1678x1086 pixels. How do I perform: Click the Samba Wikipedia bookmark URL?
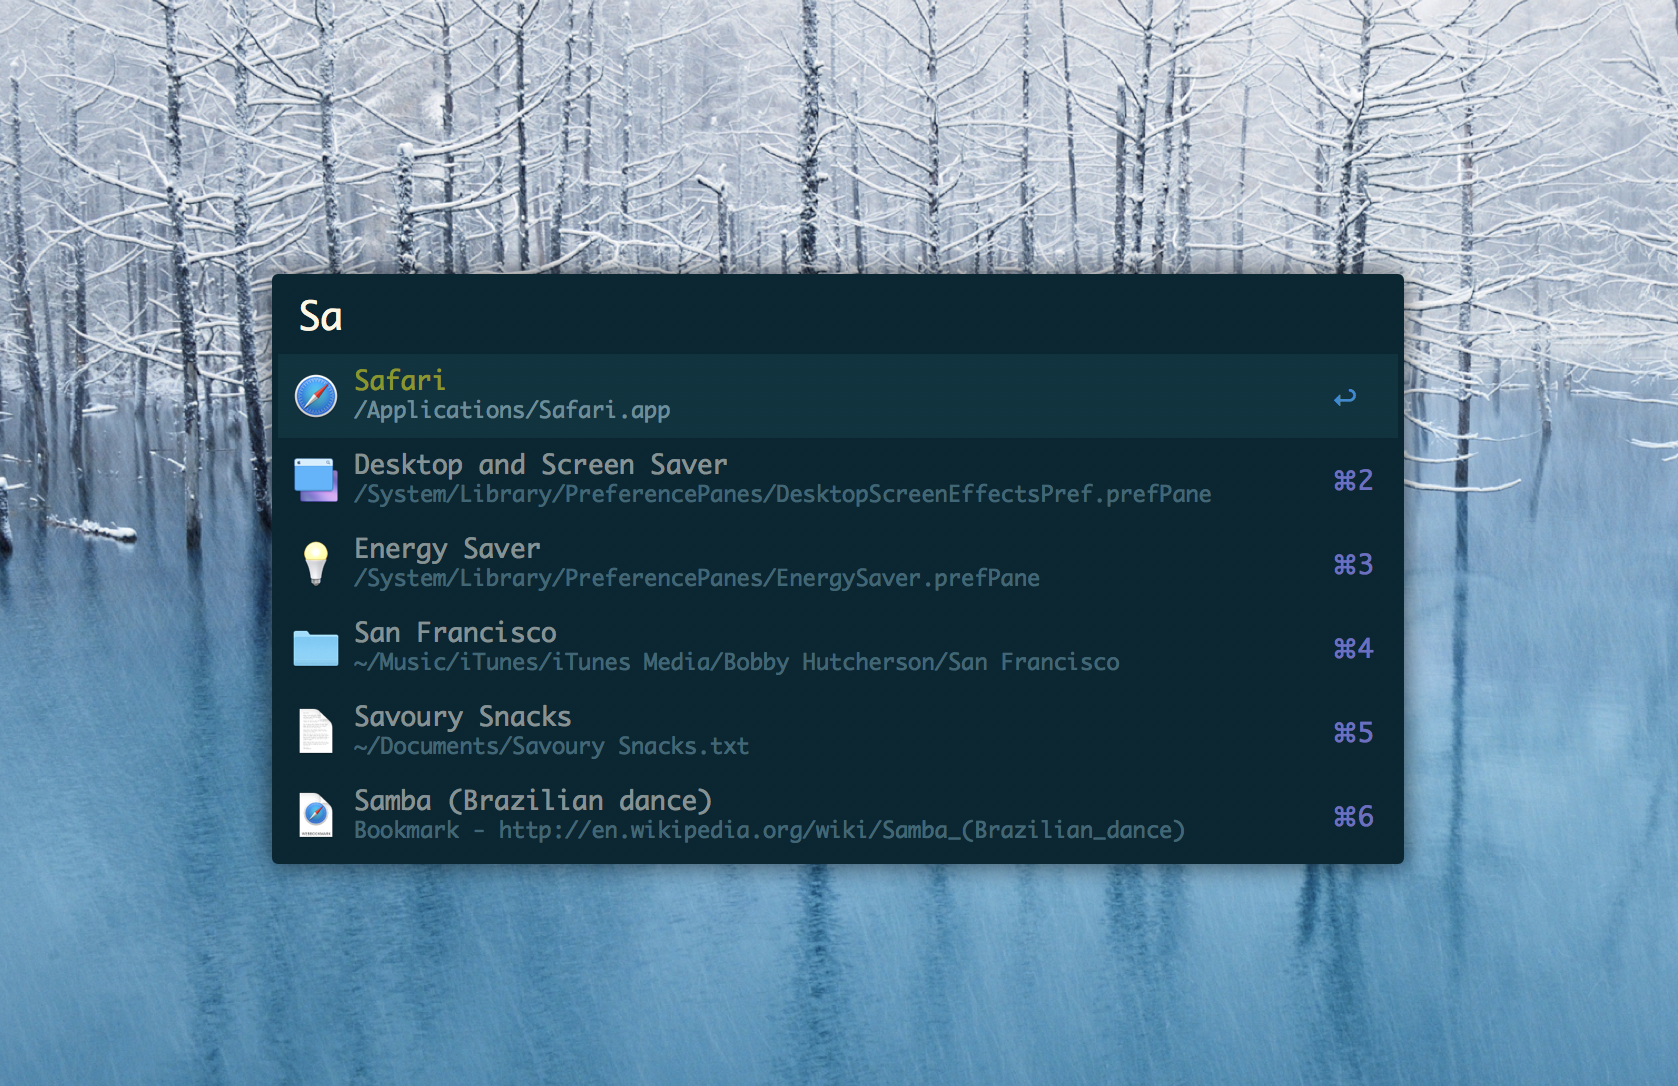840,831
